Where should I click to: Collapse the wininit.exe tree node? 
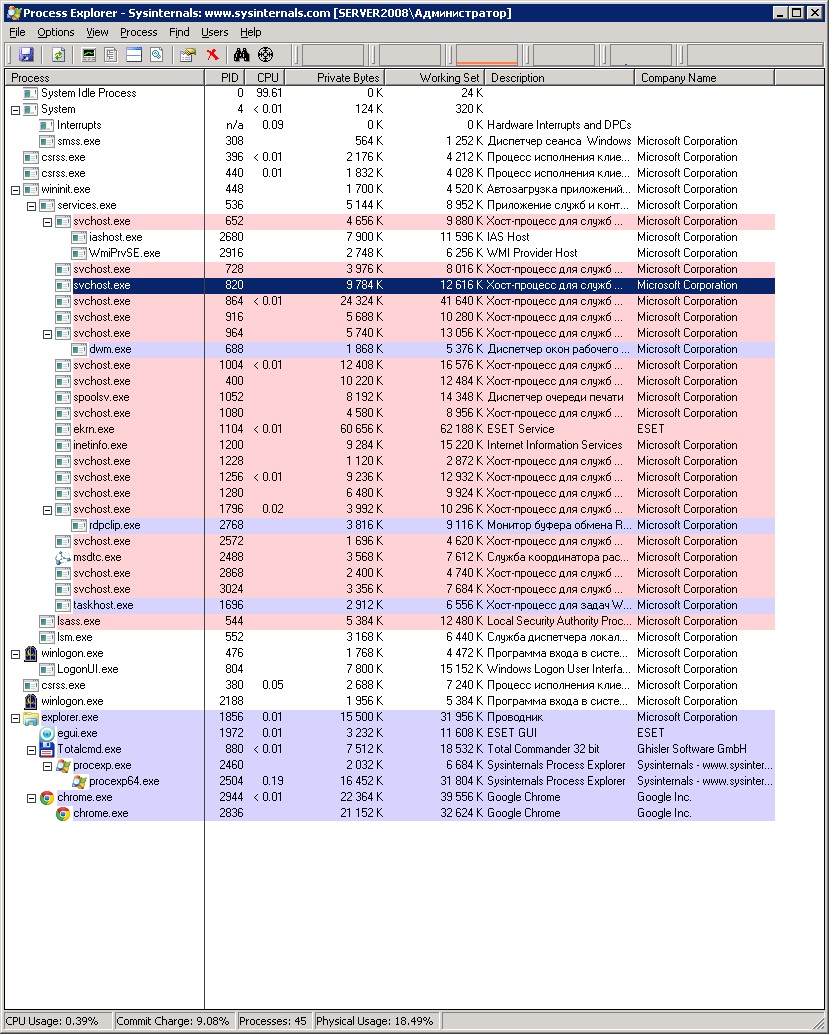(x=15, y=189)
